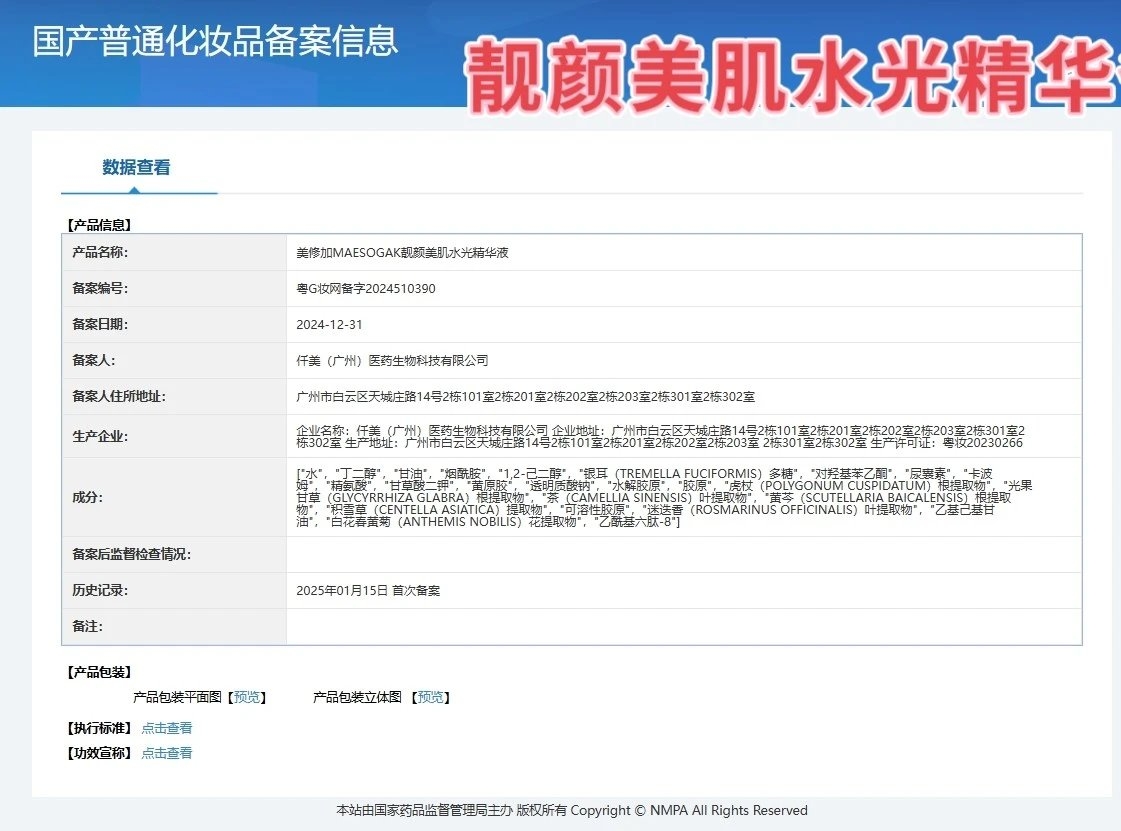This screenshot has width=1121, height=831.
Task: Click the 【产品包装】 section heading
Action: (x=99, y=672)
